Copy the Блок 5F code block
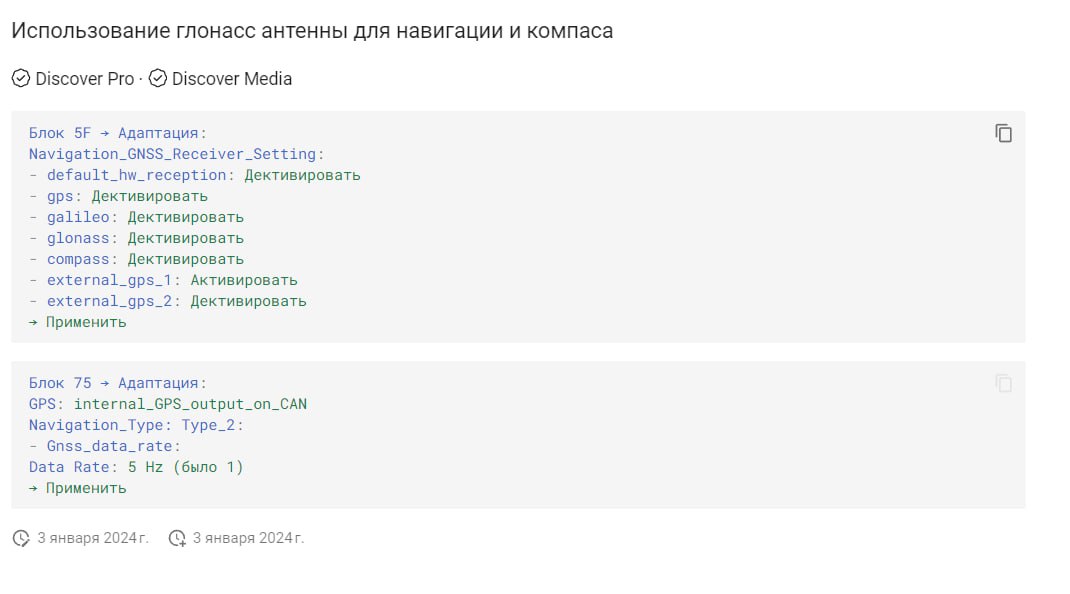Viewport: 1070px width, 594px height. point(1003,133)
